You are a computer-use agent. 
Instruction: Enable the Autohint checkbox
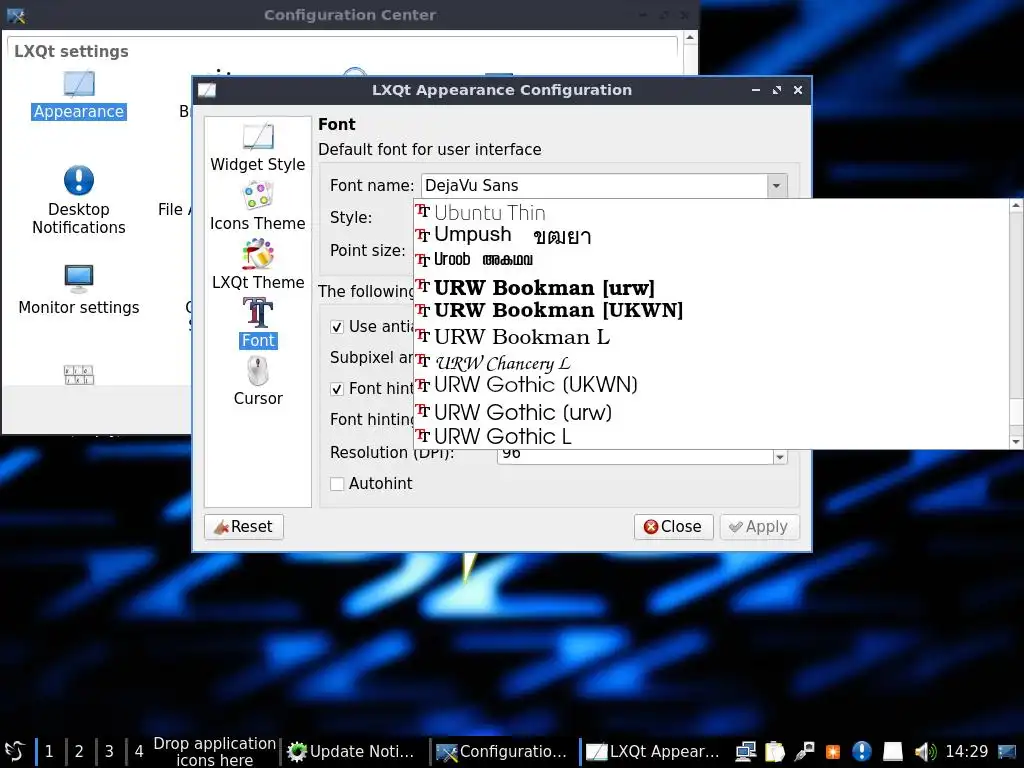point(337,484)
